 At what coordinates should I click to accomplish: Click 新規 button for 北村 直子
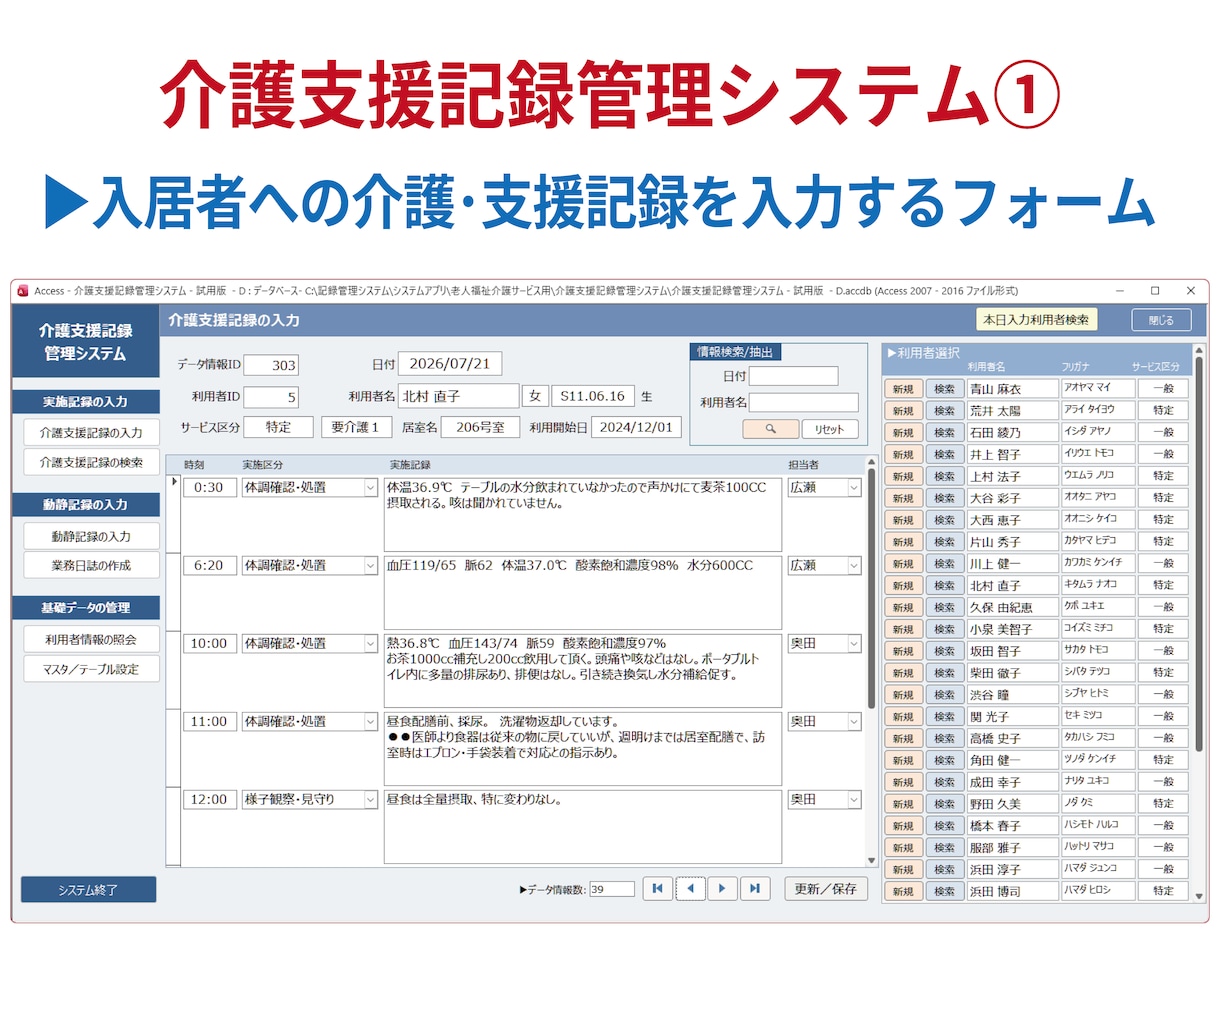pyautogui.click(x=903, y=585)
